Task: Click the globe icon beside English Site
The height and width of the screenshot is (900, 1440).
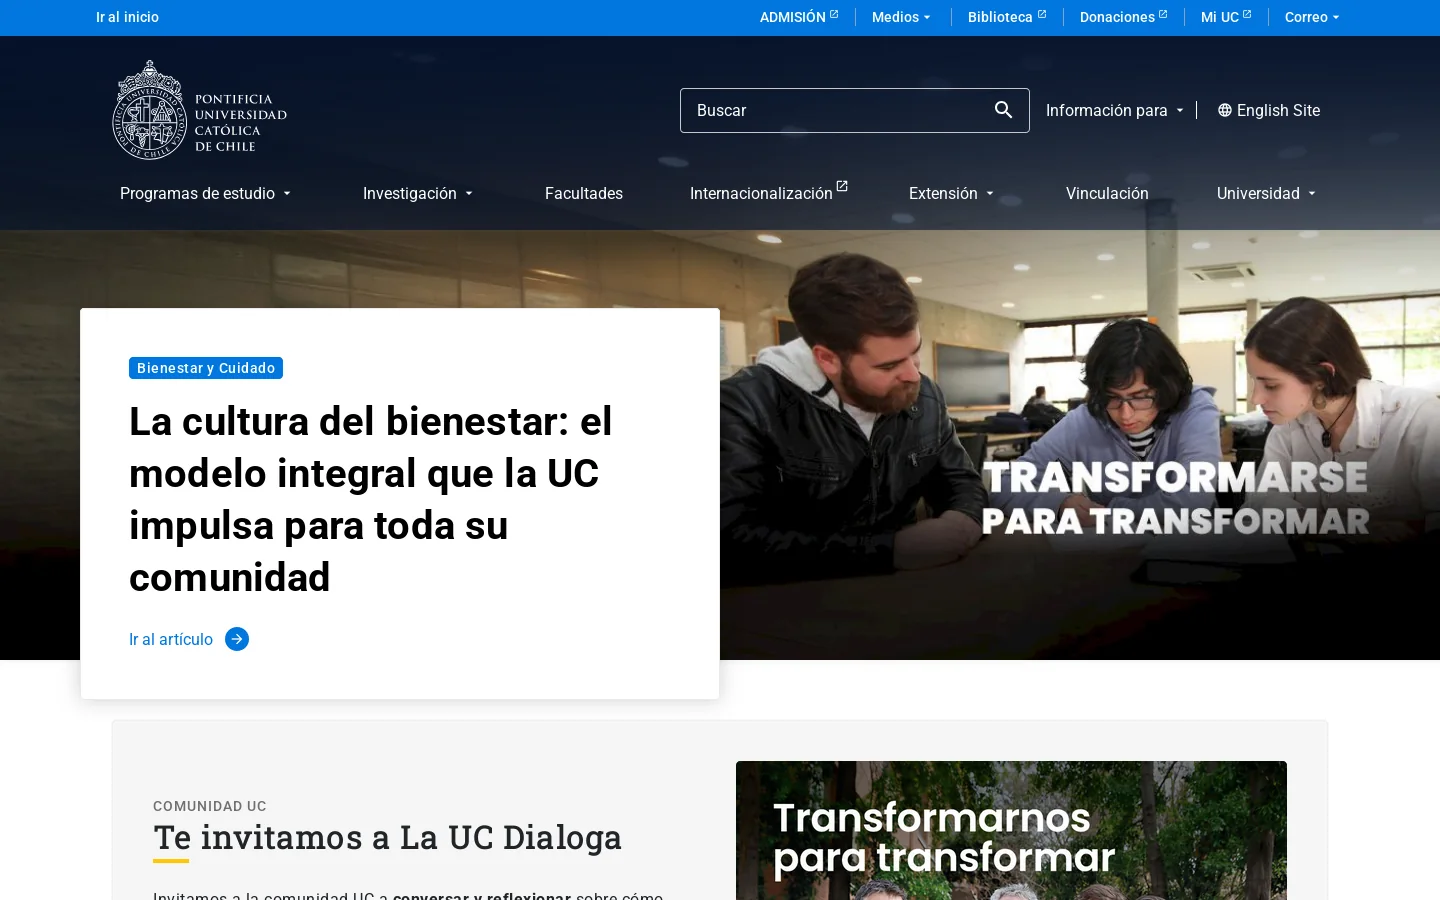Action: pyautogui.click(x=1224, y=110)
